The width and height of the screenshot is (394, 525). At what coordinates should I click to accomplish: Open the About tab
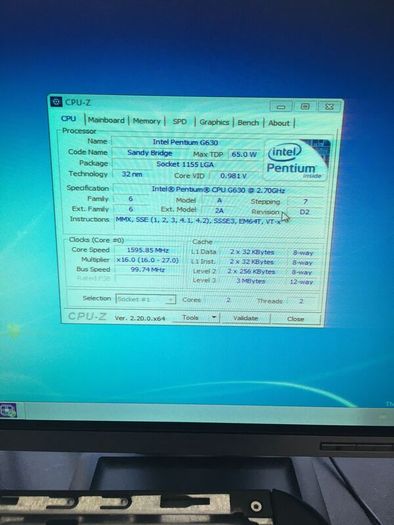click(279, 123)
